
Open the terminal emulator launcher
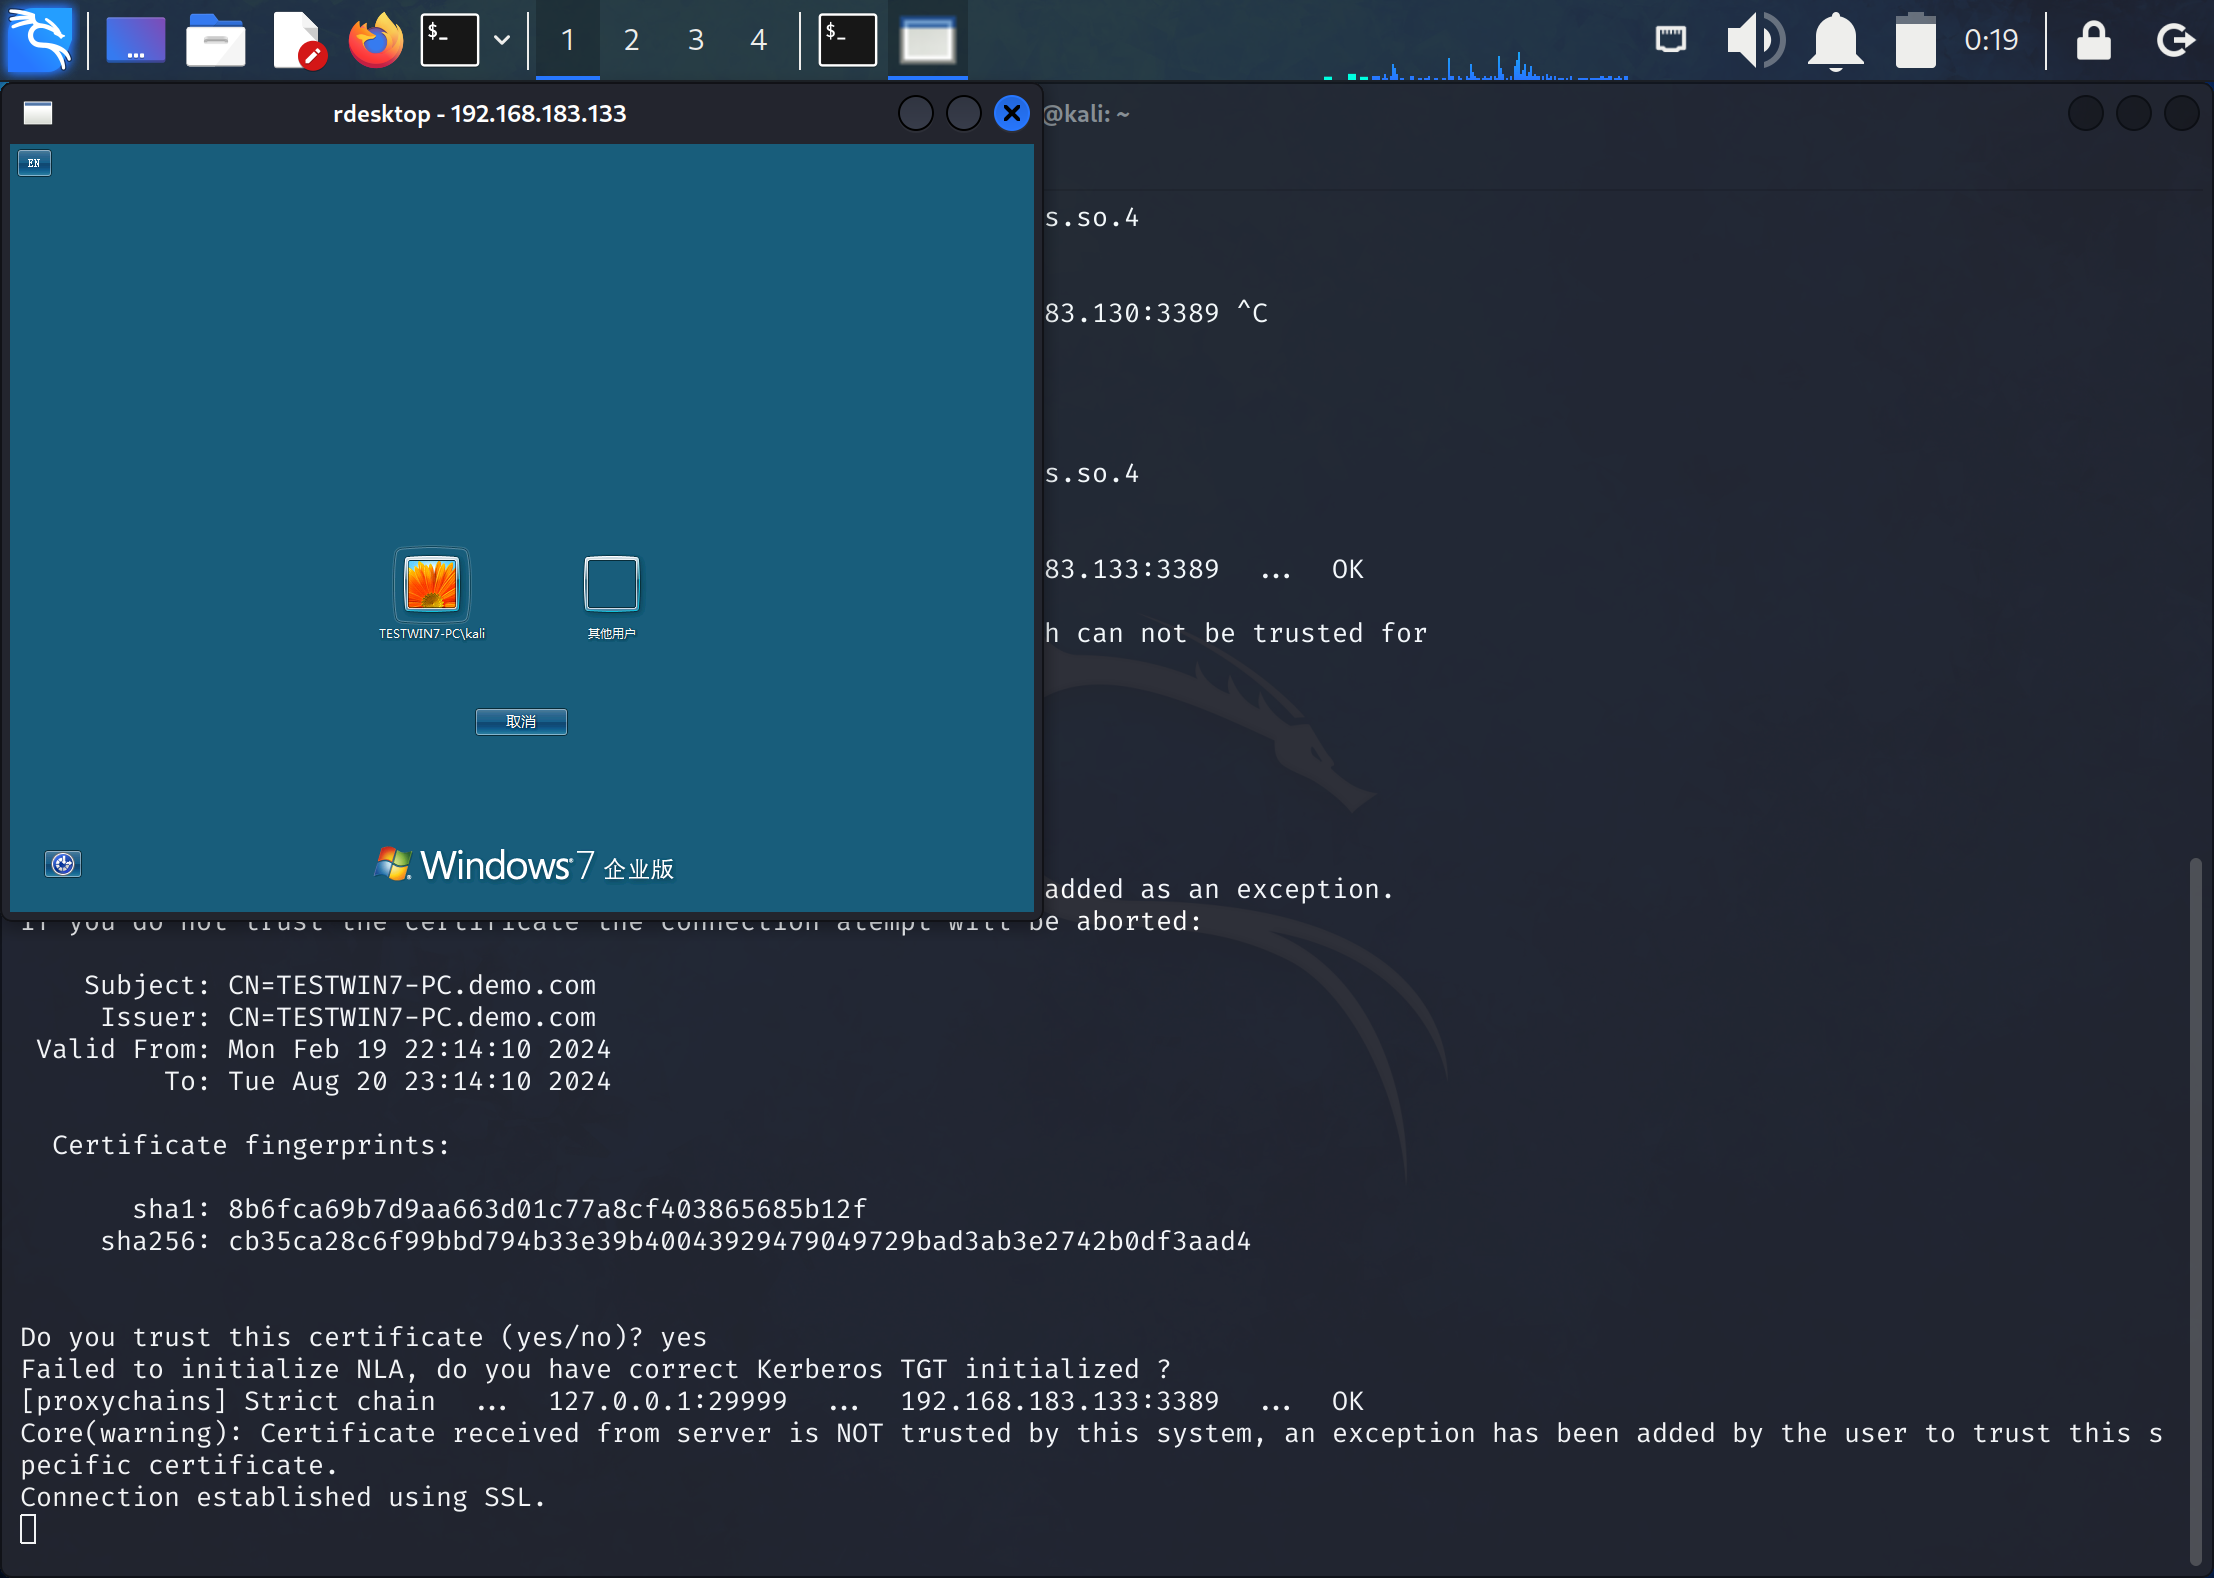click(449, 40)
